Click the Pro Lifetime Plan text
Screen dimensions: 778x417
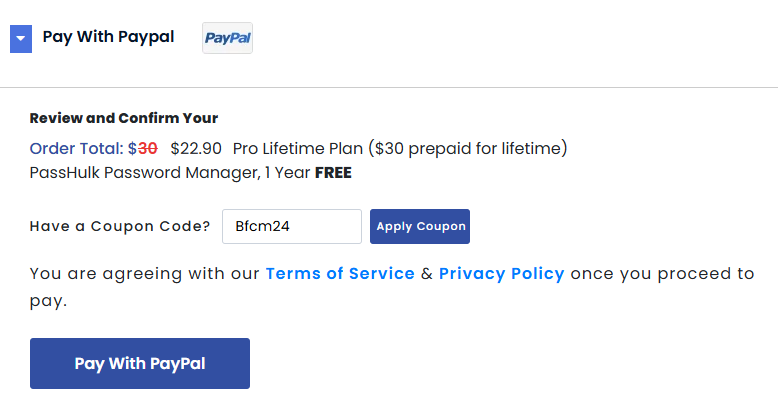(x=298, y=149)
